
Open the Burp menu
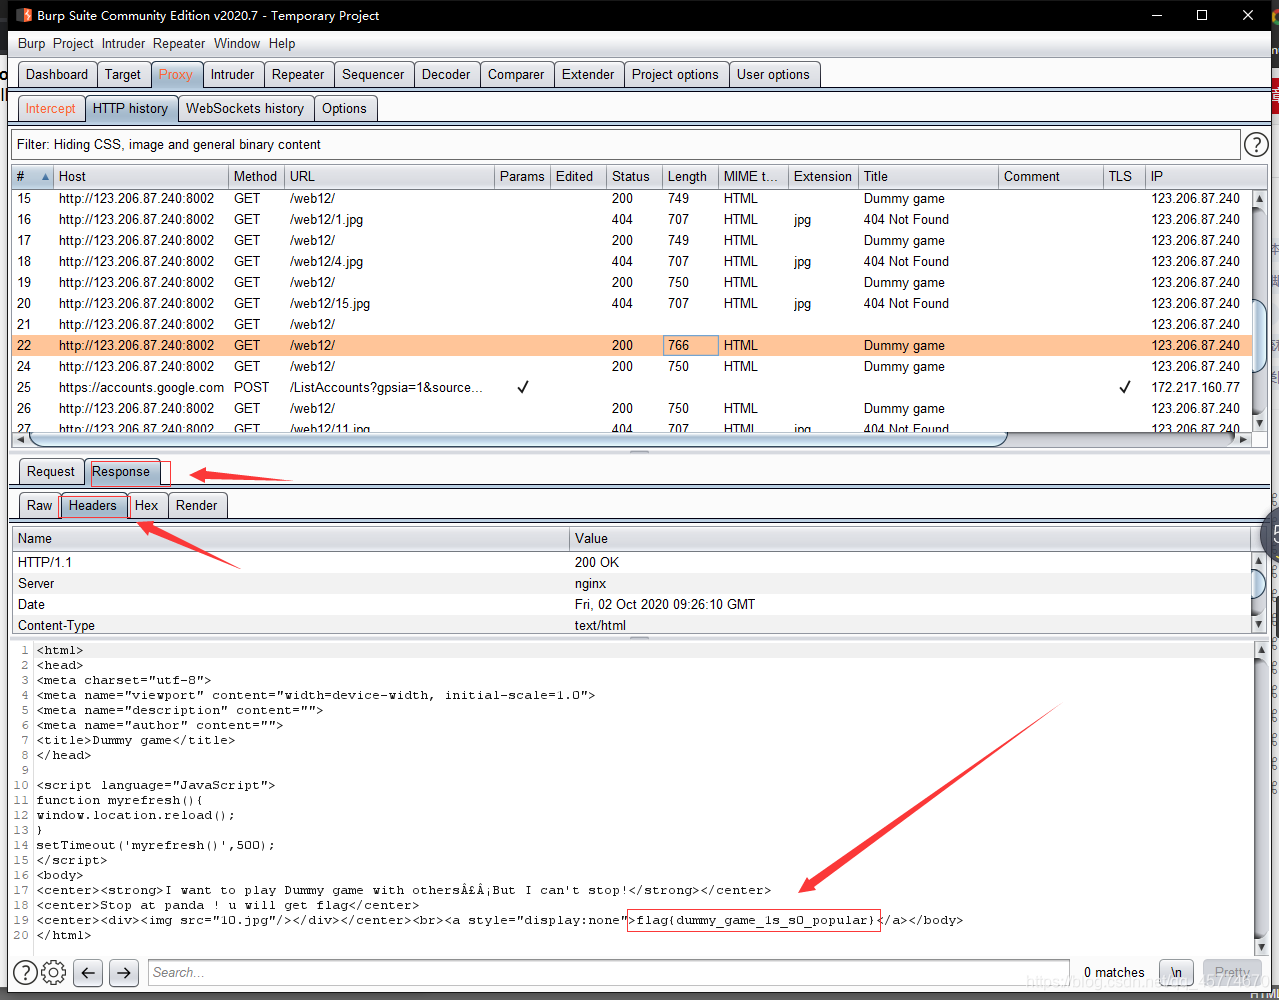click(x=32, y=43)
